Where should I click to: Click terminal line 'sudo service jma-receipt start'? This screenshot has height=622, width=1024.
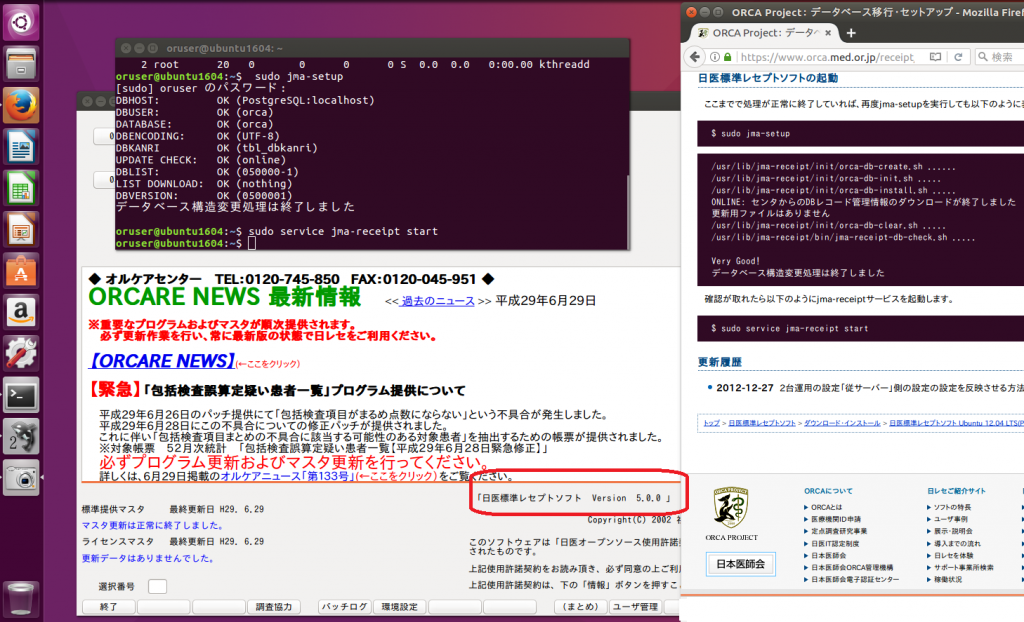coord(343,231)
